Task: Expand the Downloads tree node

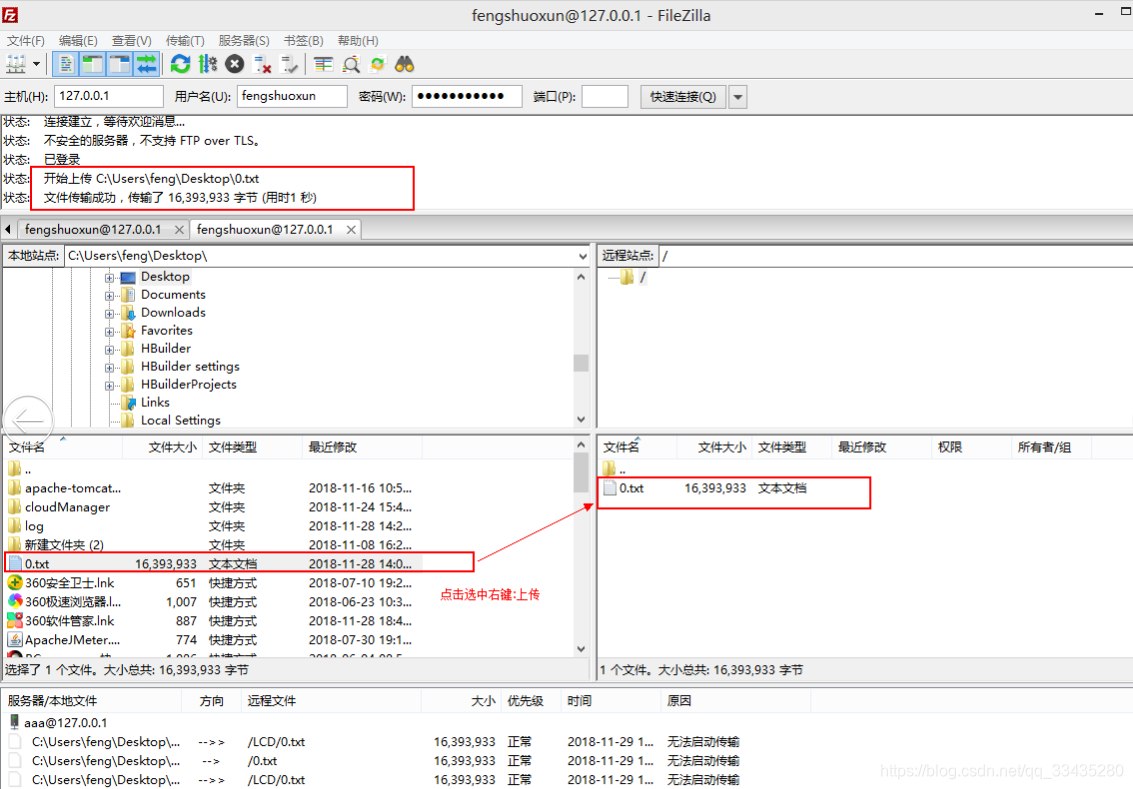Action: click(109, 314)
